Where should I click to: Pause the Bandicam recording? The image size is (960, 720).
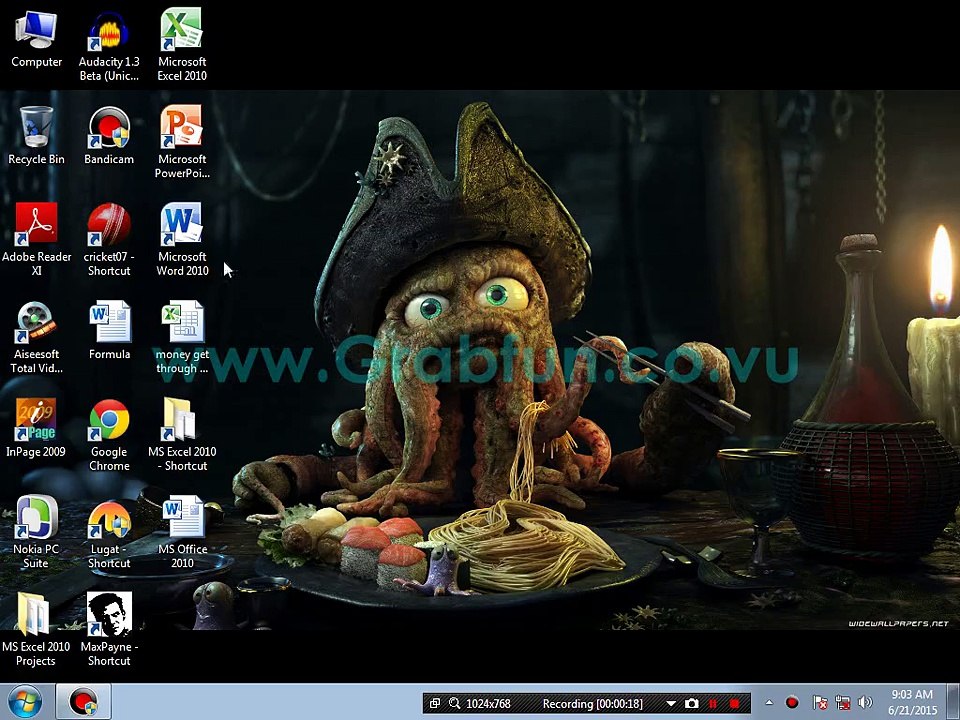point(713,703)
